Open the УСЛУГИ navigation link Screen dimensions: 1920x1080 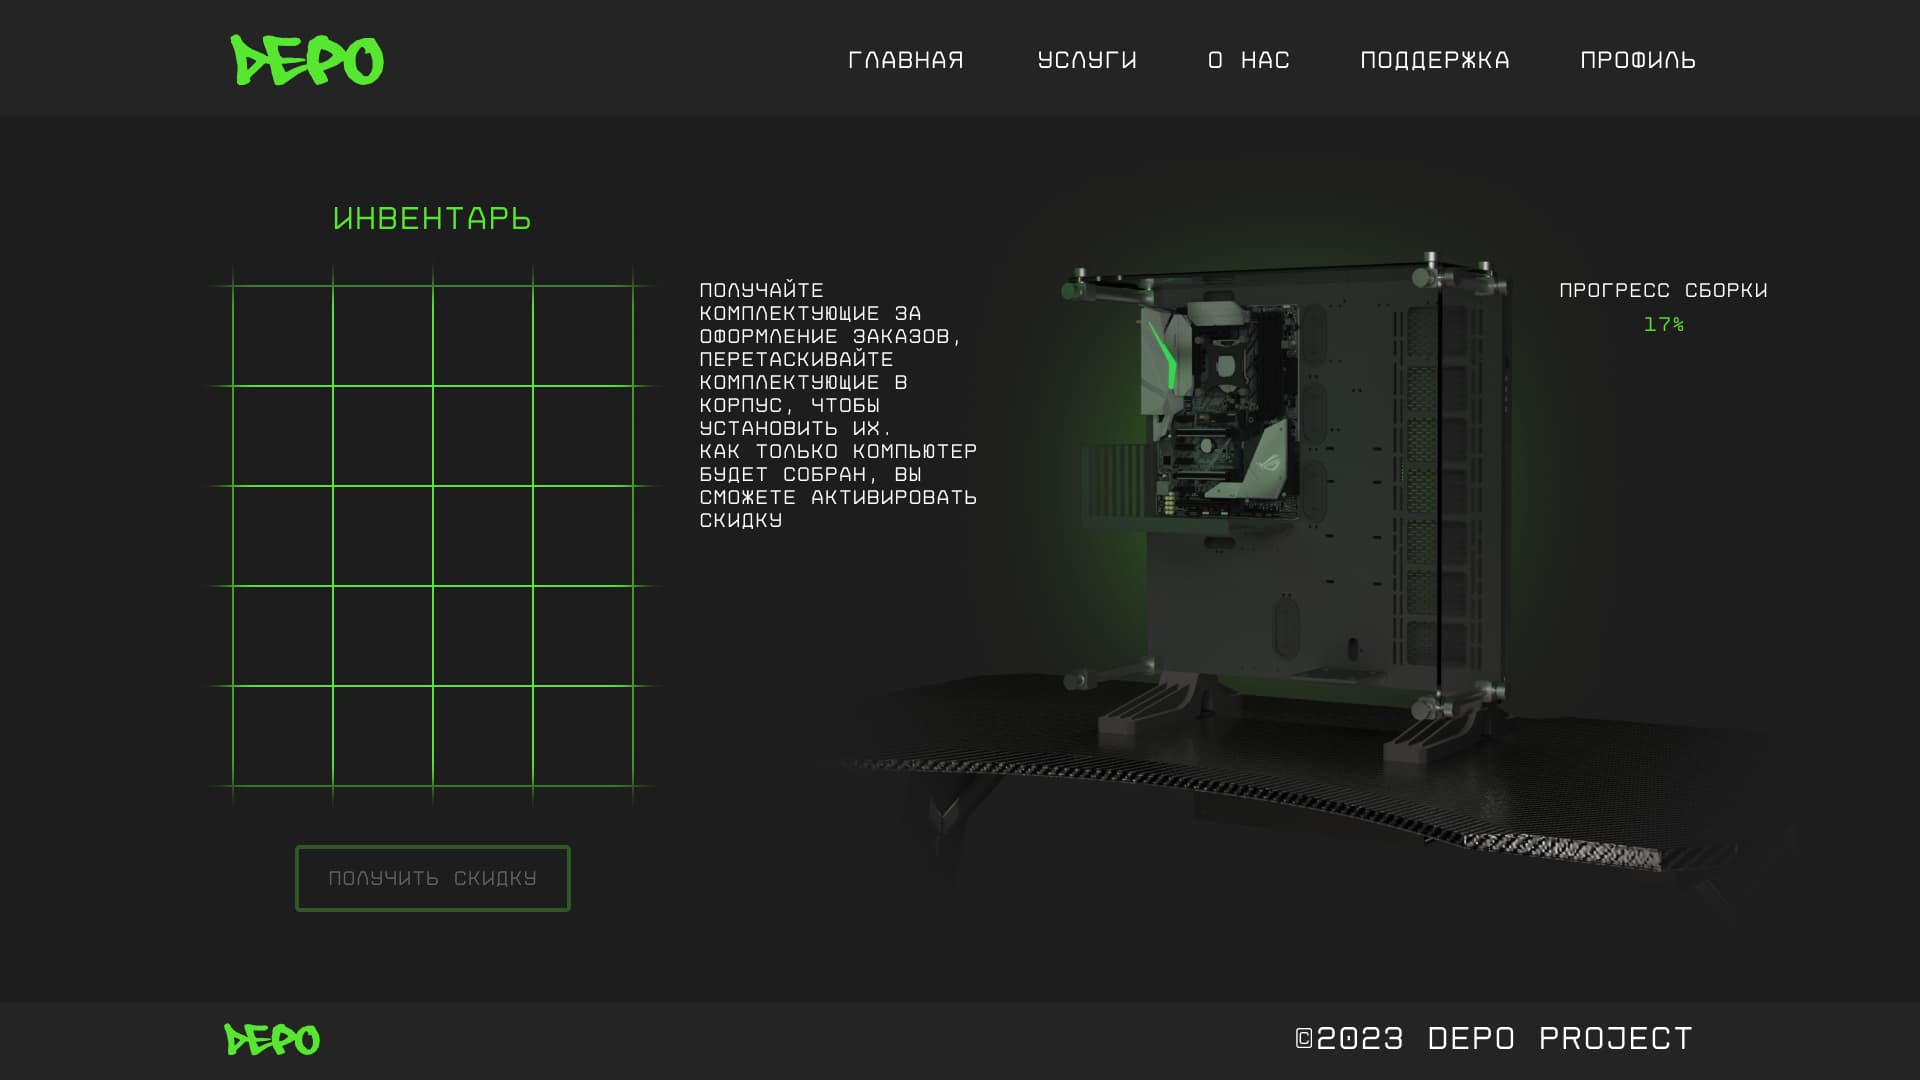(1087, 60)
